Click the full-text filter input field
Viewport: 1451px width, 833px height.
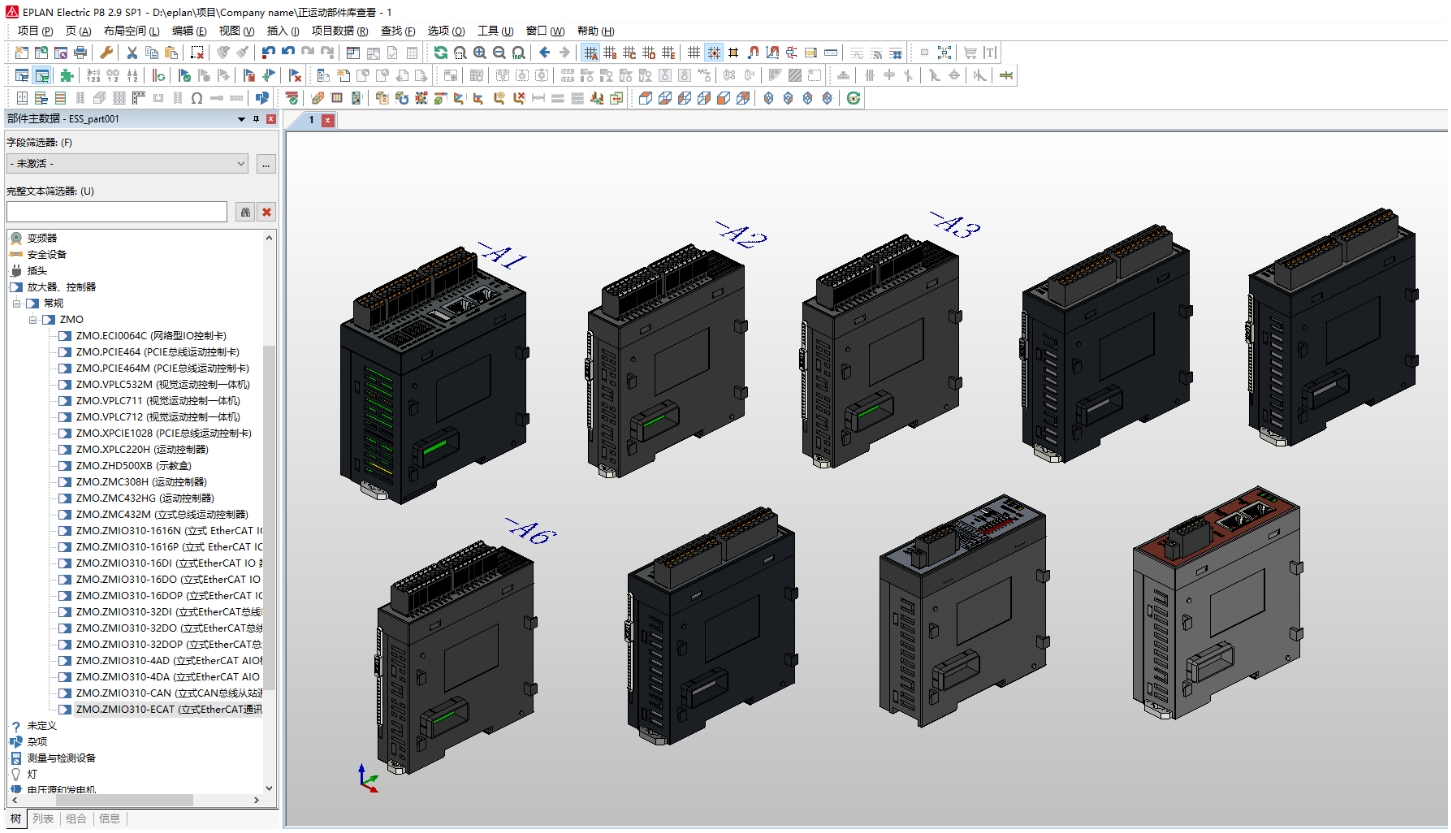[x=118, y=212]
